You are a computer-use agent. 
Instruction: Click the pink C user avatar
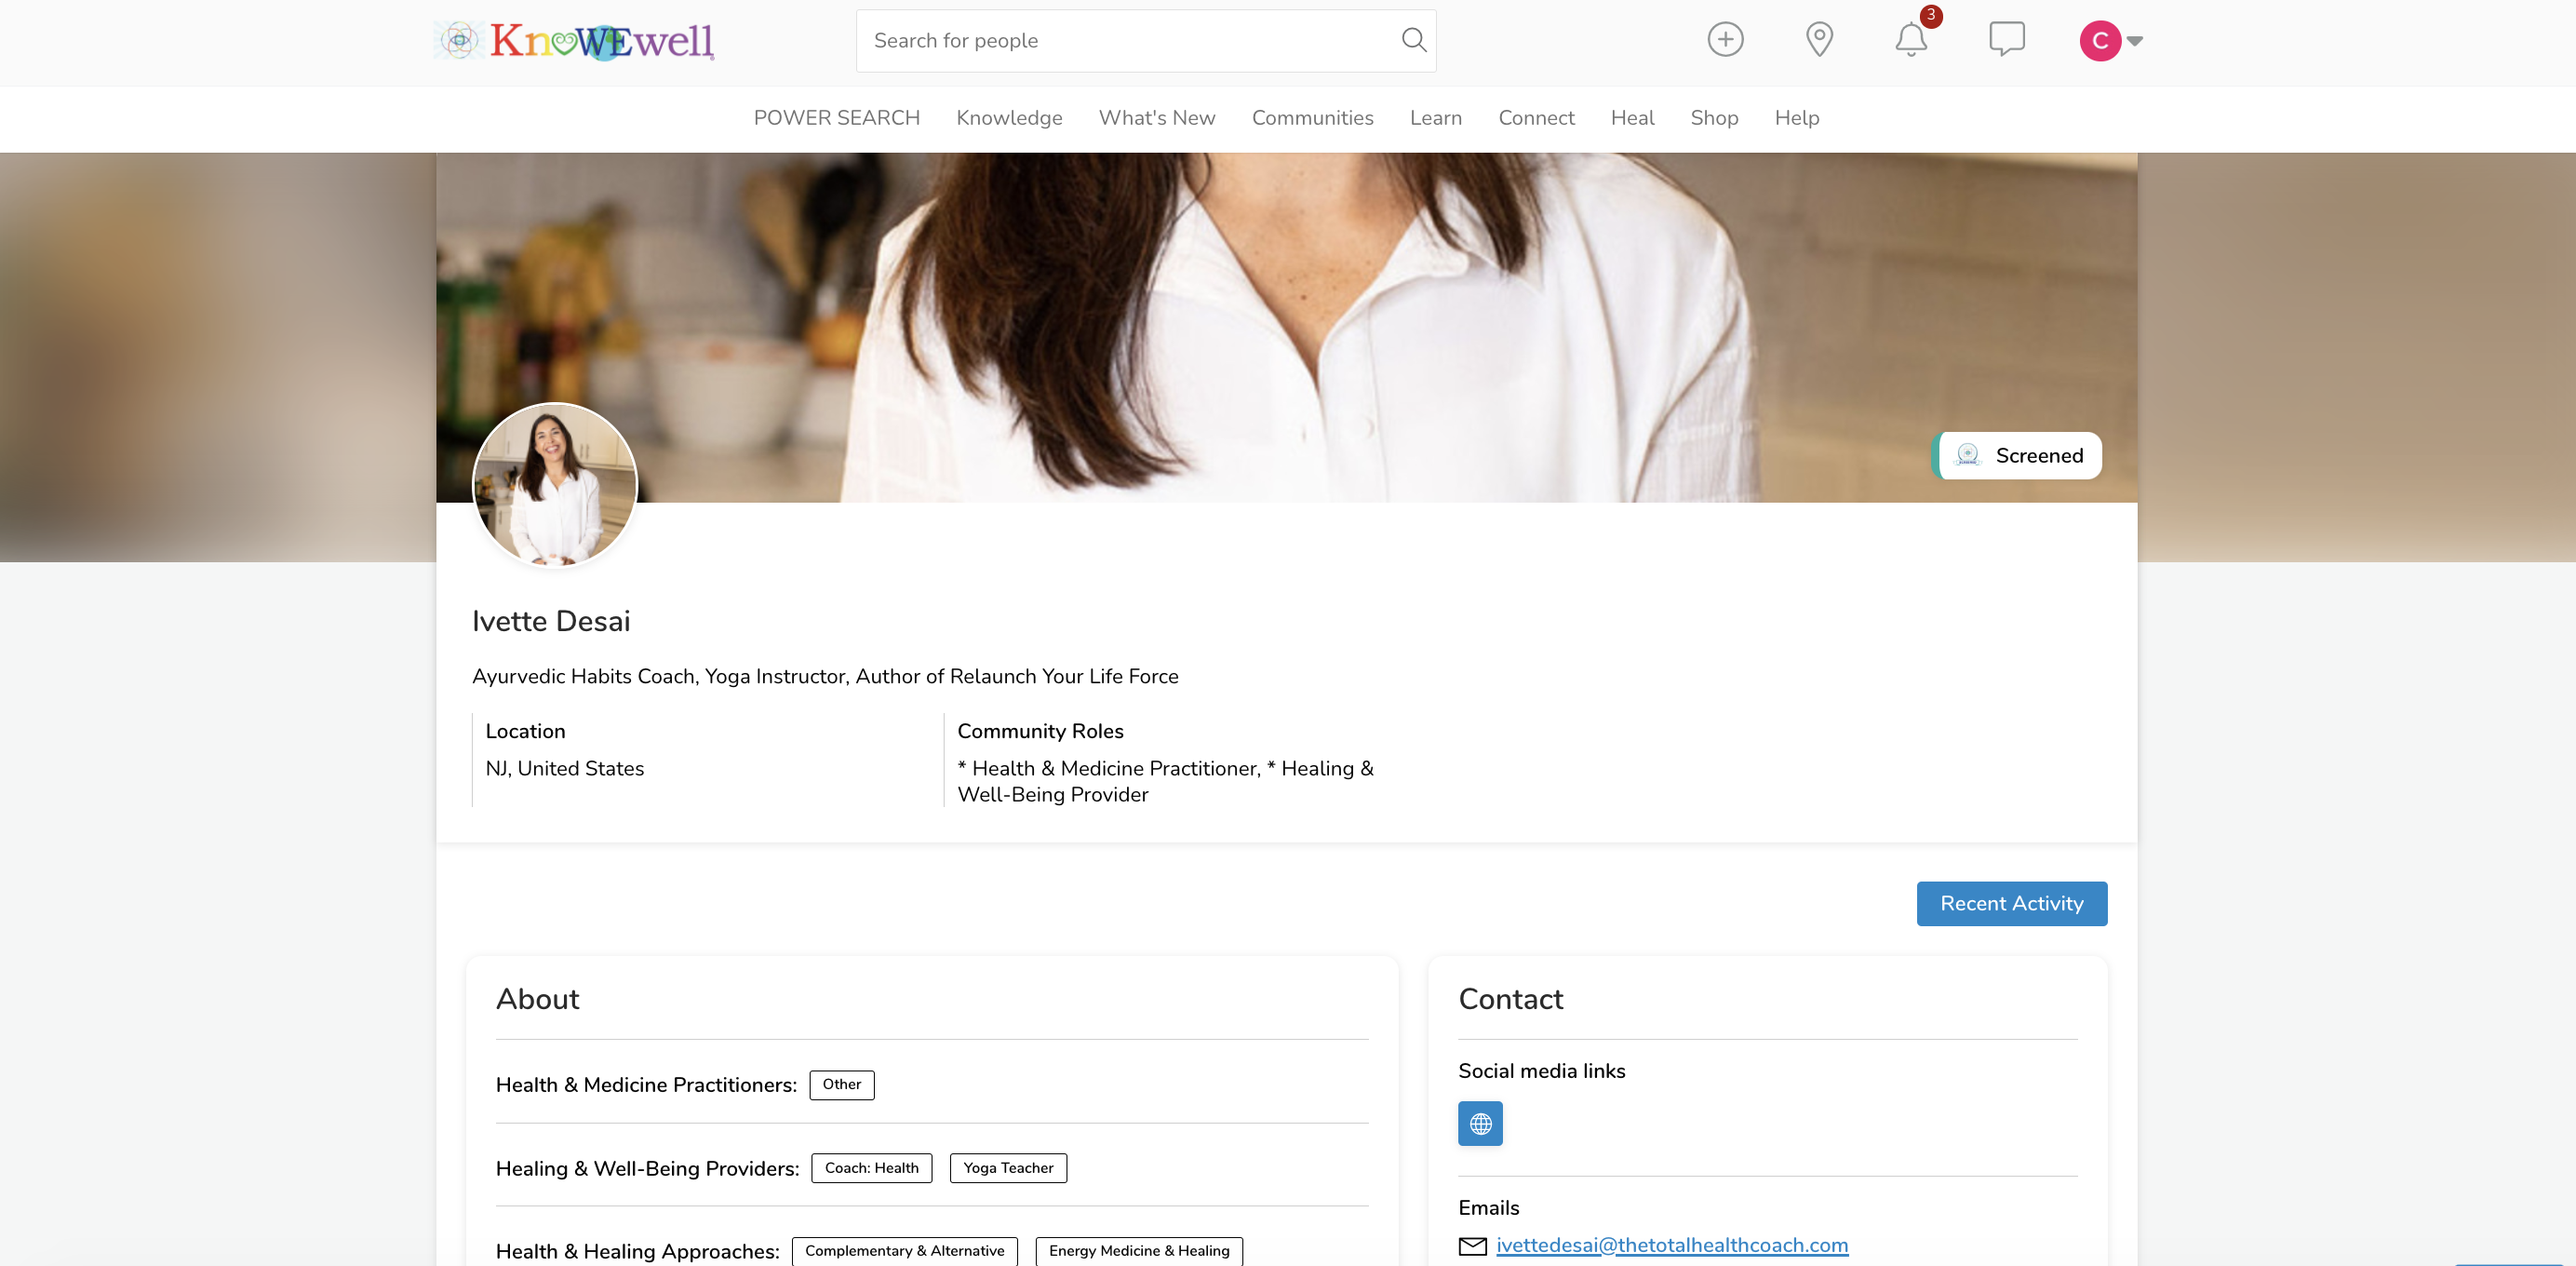click(2100, 41)
